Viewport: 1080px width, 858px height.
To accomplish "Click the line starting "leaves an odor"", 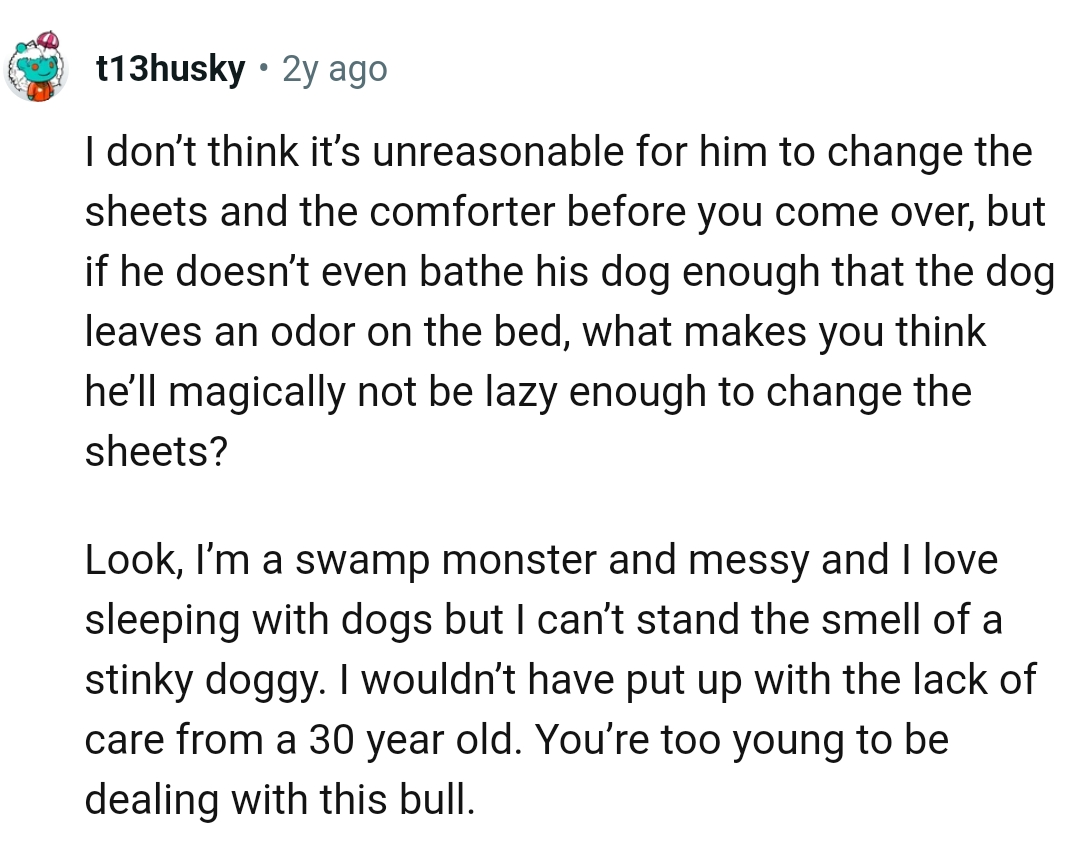I will (x=535, y=331).
